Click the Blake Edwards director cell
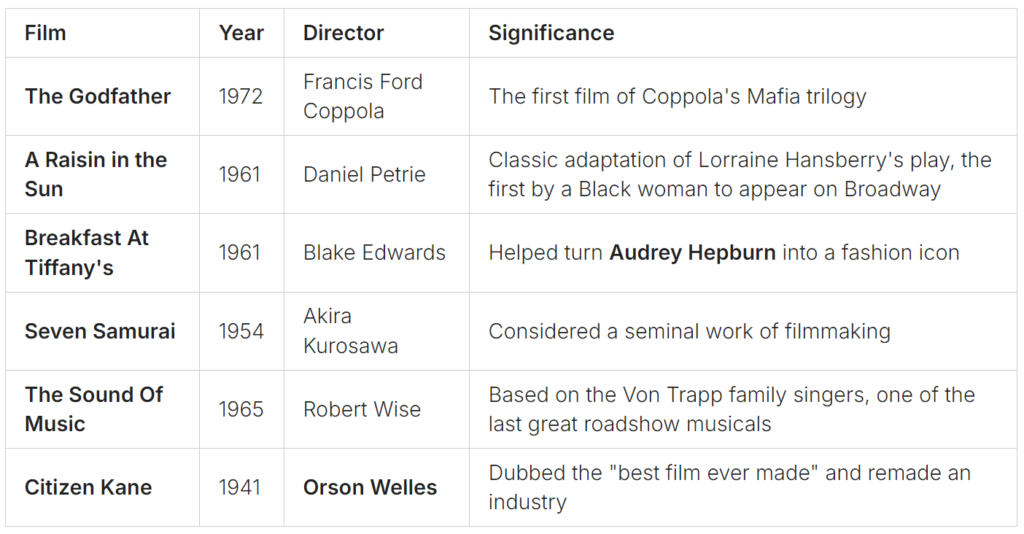 374,253
